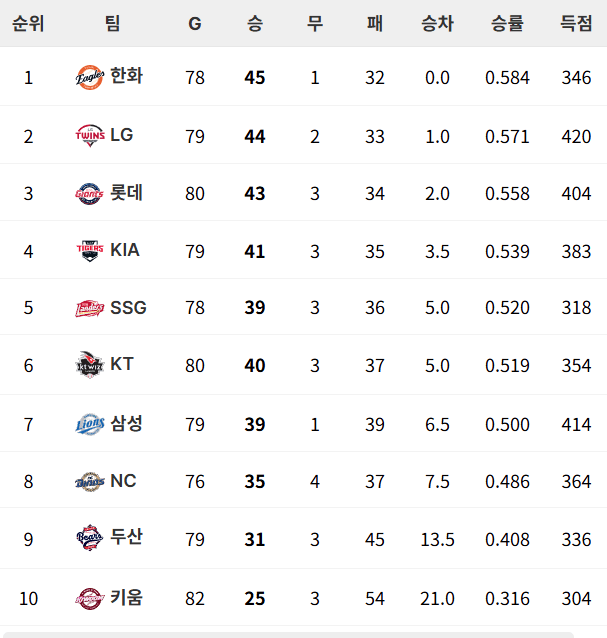607x638 pixels.
Task: Sort by the 순위 column header
Action: [x=28, y=23]
